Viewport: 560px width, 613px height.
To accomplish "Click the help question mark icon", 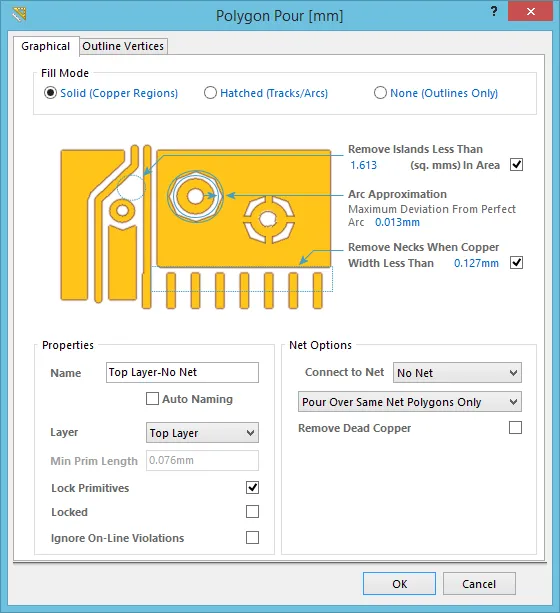I will pos(494,11).
